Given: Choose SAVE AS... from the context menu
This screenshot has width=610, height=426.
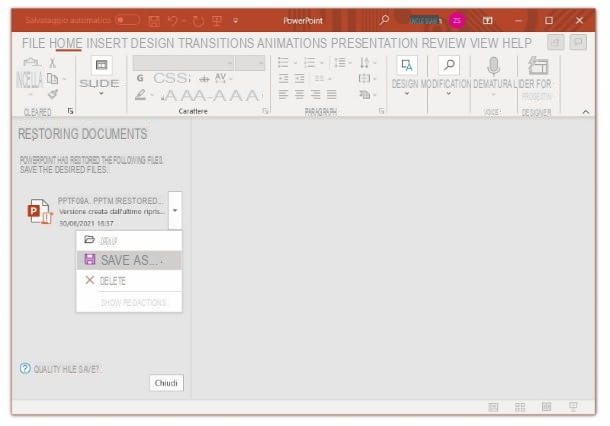Looking at the screenshot, I should [x=129, y=260].
